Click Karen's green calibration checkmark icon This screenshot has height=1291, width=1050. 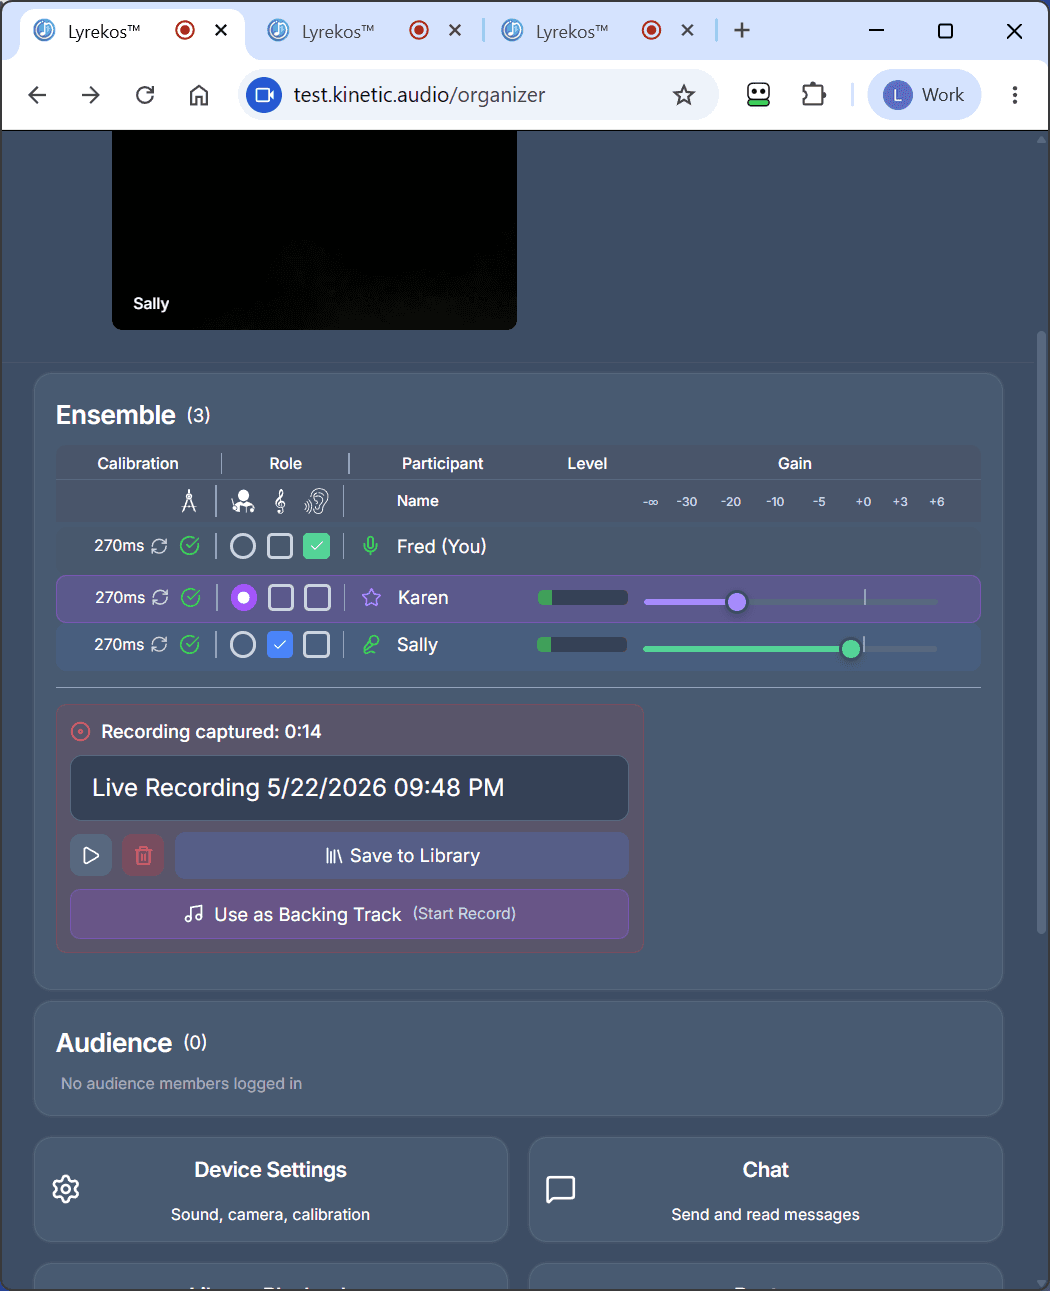[x=190, y=597]
